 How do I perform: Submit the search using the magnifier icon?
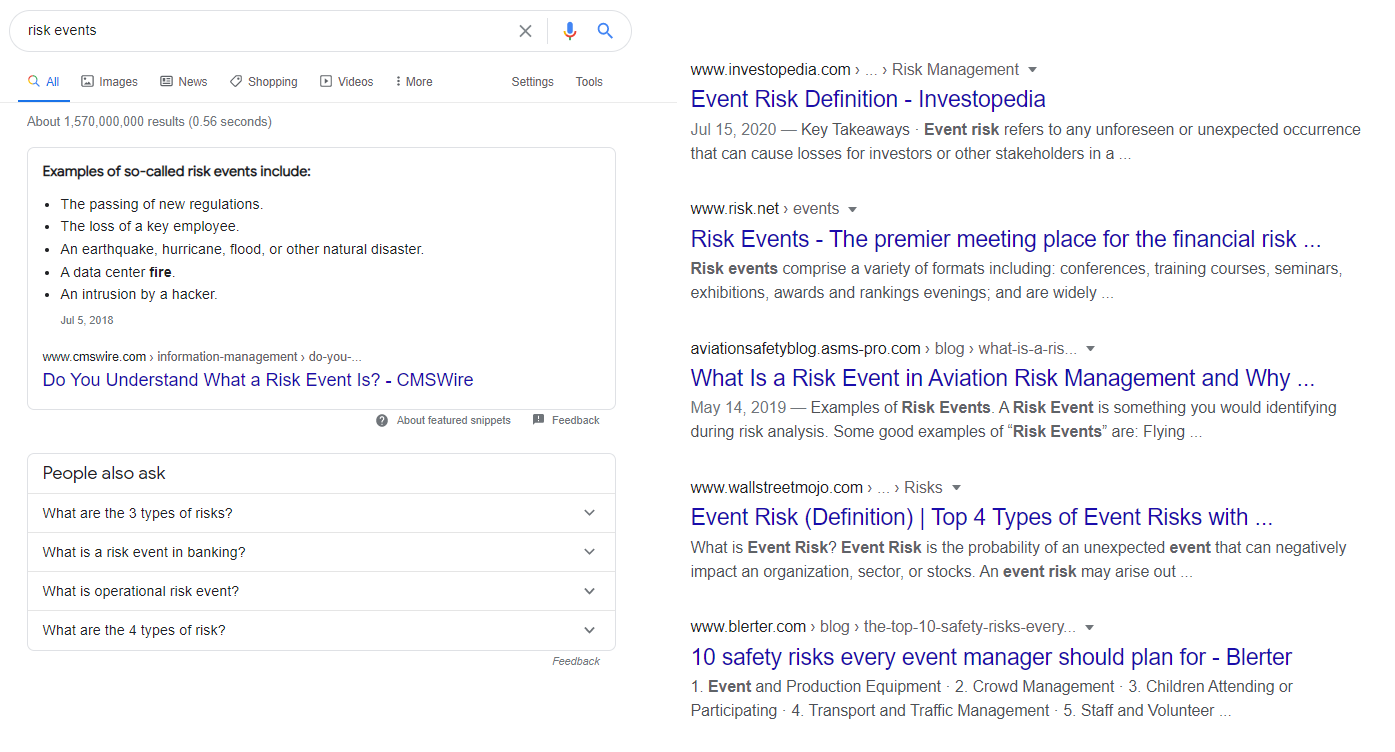point(605,31)
